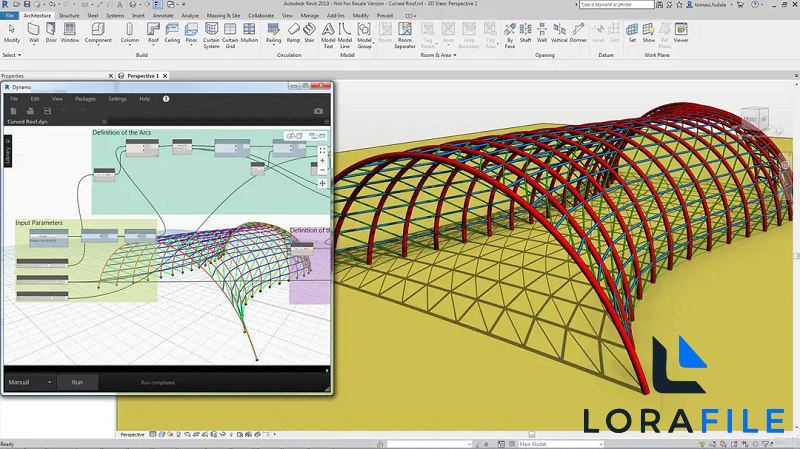The height and width of the screenshot is (449, 800).
Task: Select the Curtain Grid tool
Action: click(230, 36)
